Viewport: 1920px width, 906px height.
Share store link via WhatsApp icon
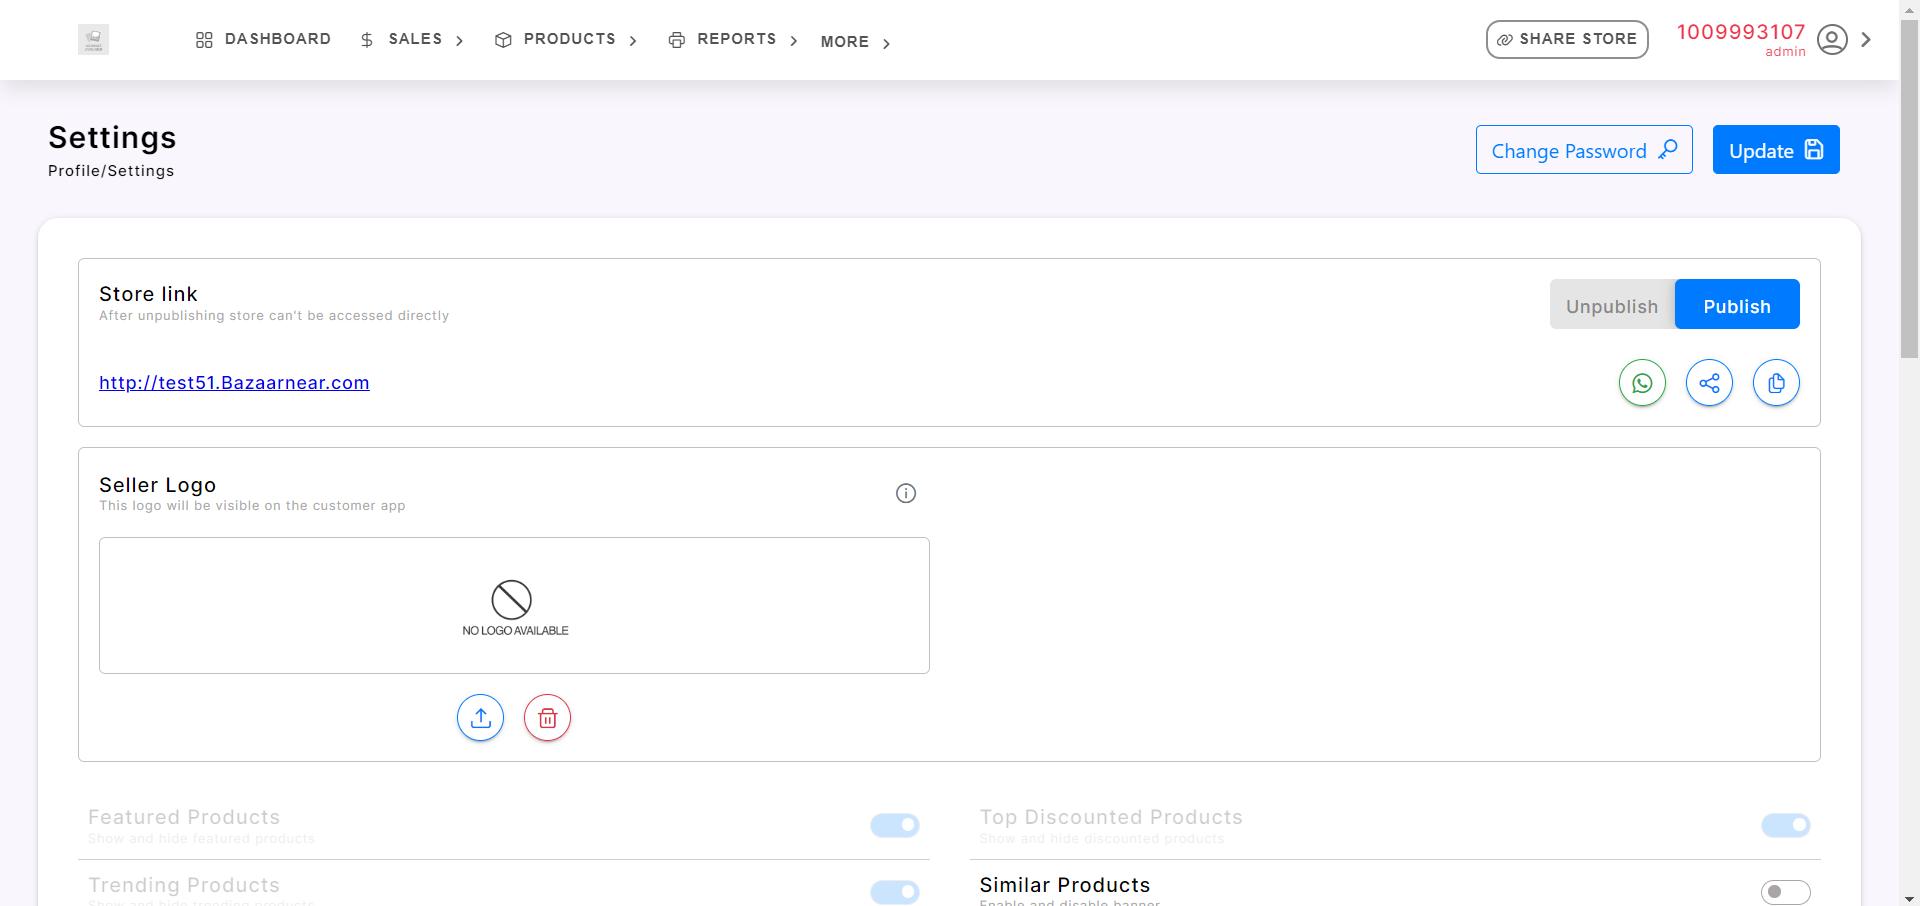click(x=1642, y=383)
